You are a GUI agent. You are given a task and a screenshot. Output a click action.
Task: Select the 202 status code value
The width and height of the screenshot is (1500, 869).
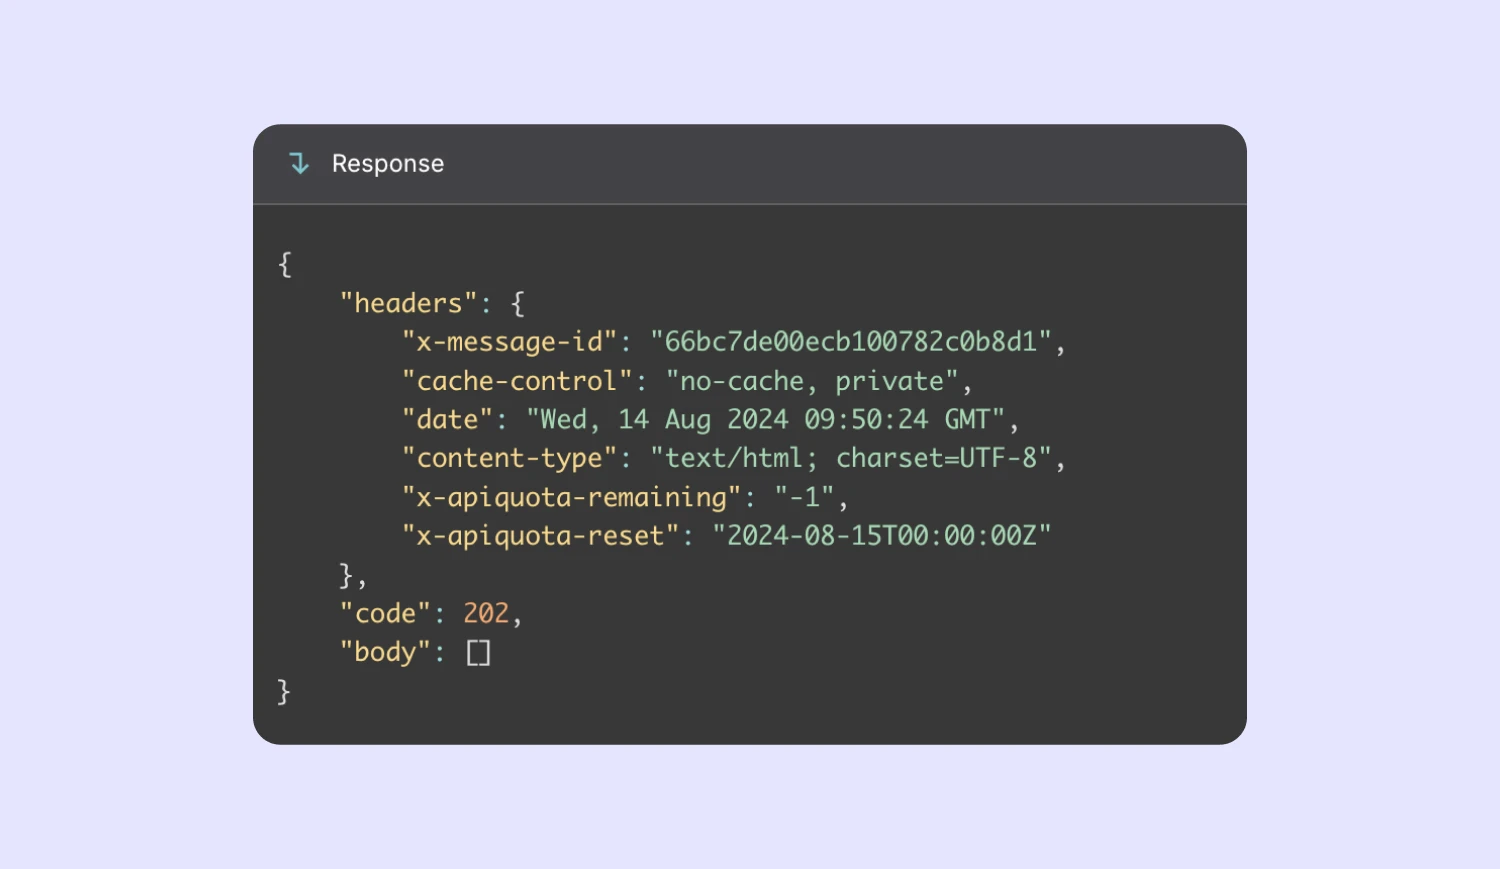[486, 613]
